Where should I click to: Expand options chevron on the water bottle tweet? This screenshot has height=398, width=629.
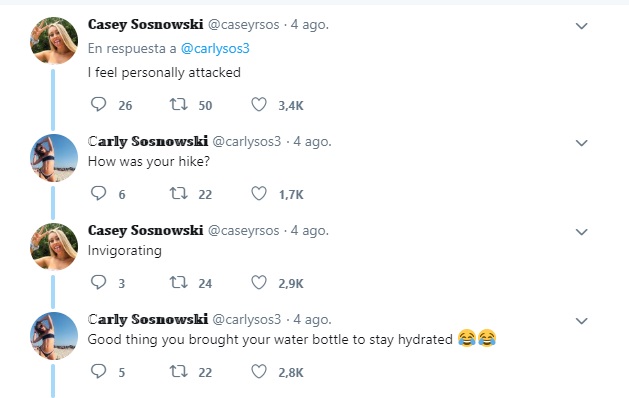tap(581, 321)
